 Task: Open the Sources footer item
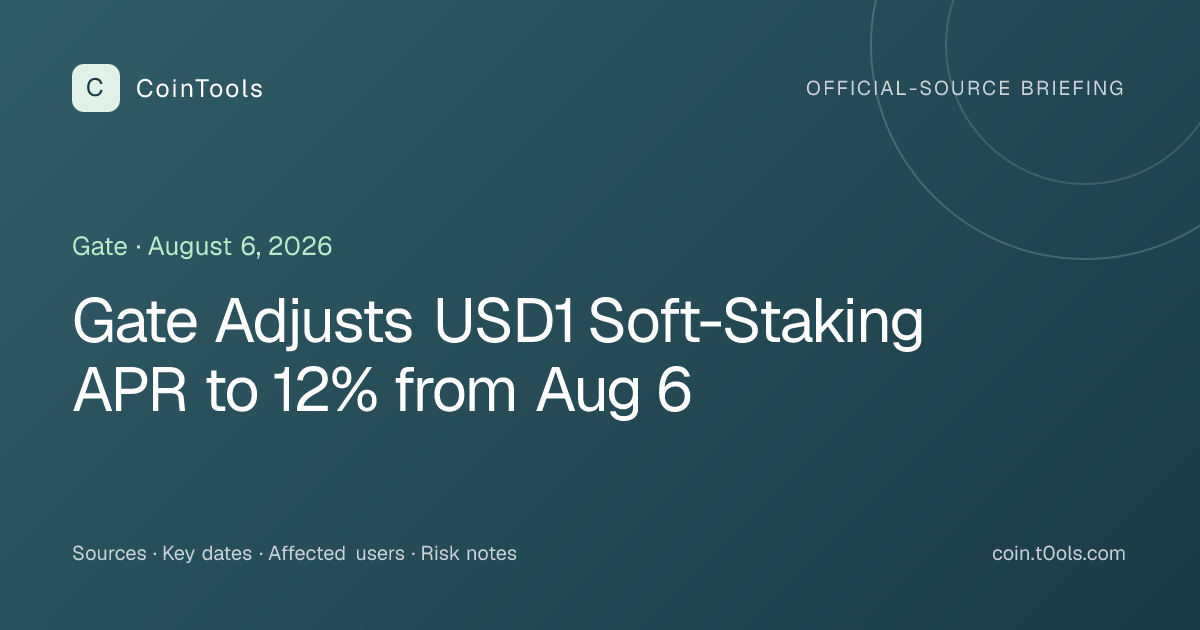(109, 553)
